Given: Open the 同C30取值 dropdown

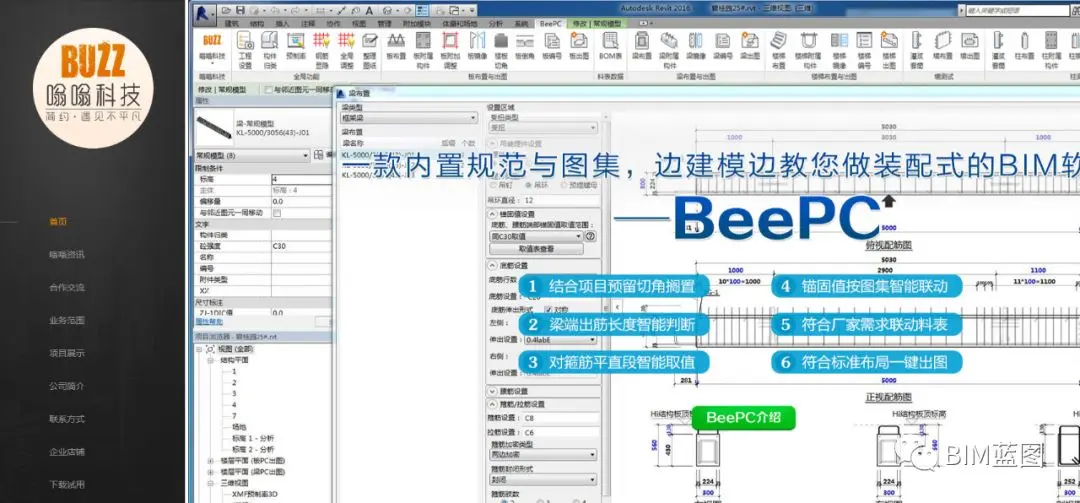Looking at the screenshot, I should [537, 236].
